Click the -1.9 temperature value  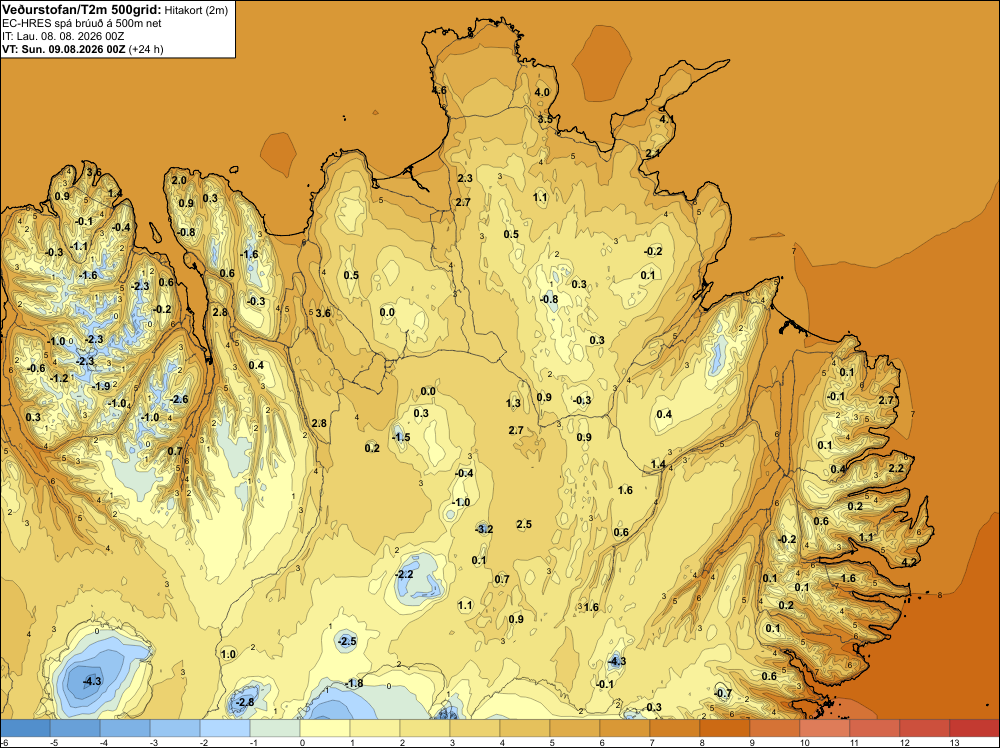coord(101,386)
